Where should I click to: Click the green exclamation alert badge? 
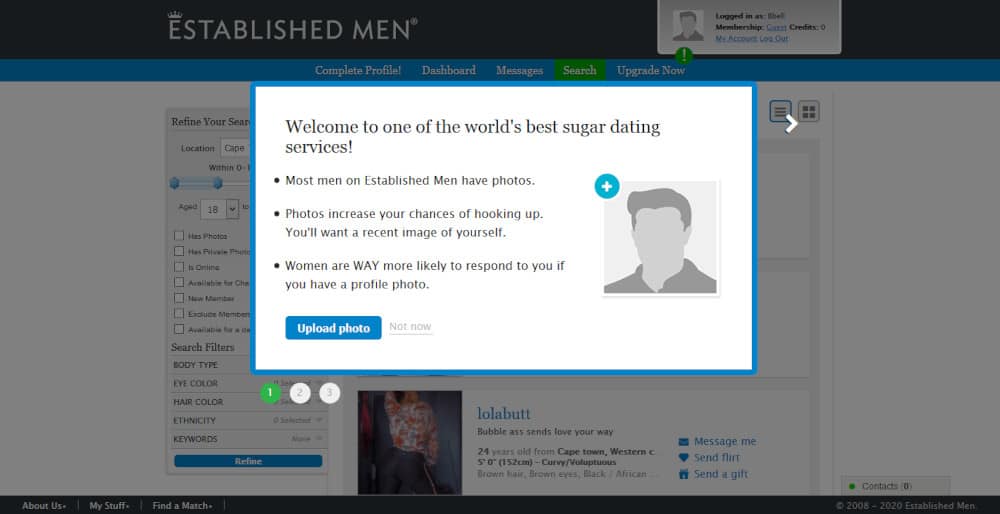pyautogui.click(x=684, y=55)
